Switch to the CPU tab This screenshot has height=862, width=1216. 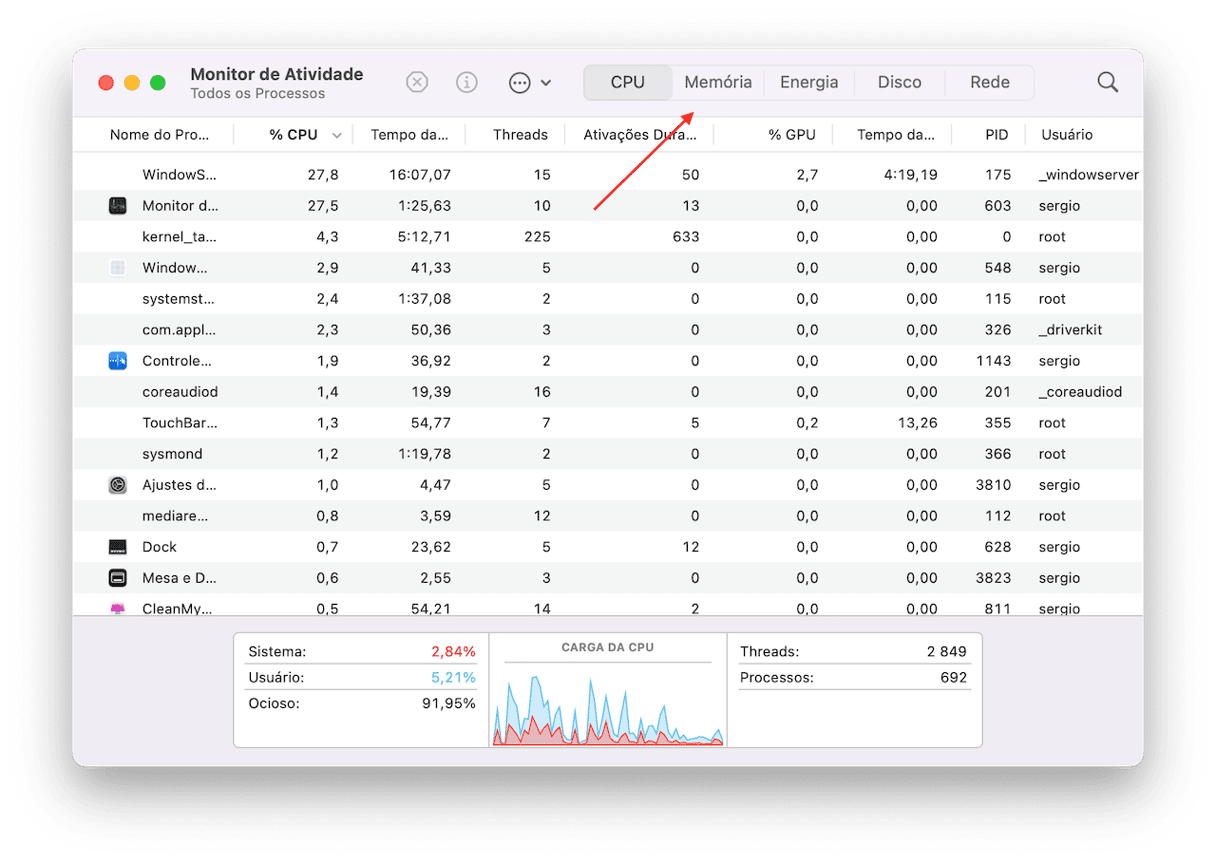coord(628,83)
